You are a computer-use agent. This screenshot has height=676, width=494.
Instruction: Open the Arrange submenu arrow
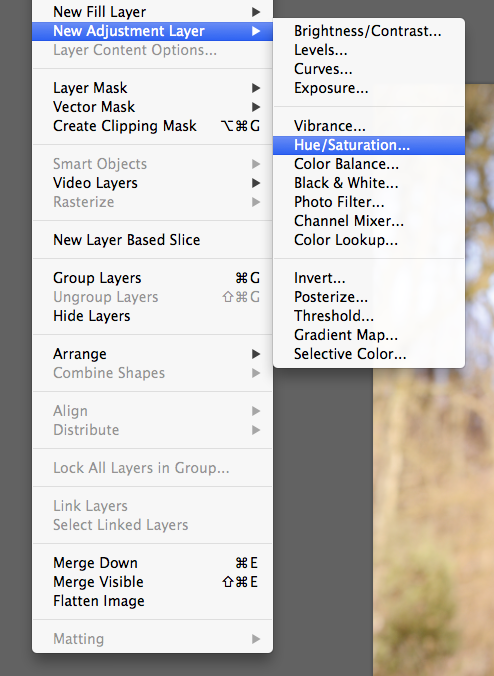[x=256, y=354]
